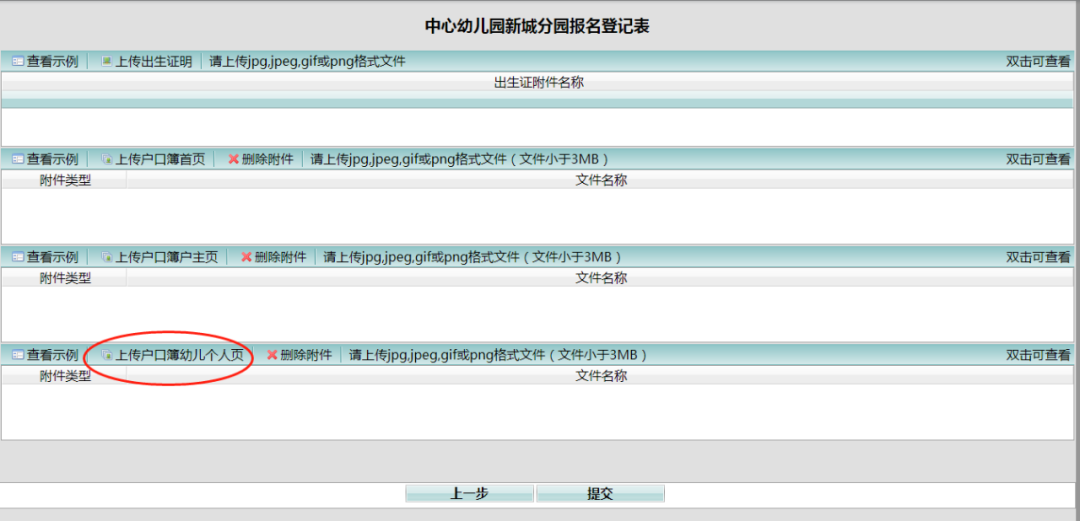Click the 出生证附件名称 column header
This screenshot has height=521, width=1080.
538,82
